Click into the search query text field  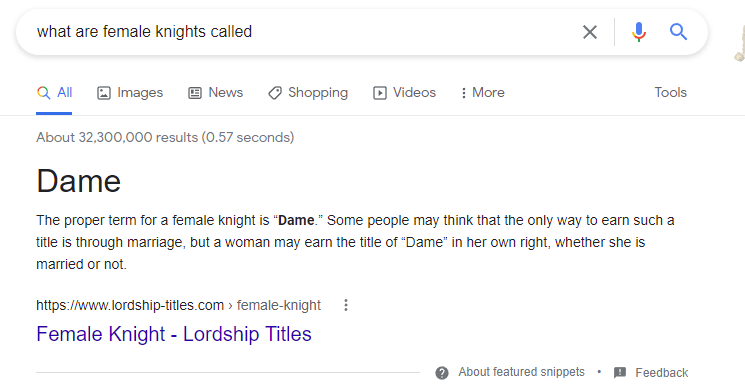pos(304,32)
